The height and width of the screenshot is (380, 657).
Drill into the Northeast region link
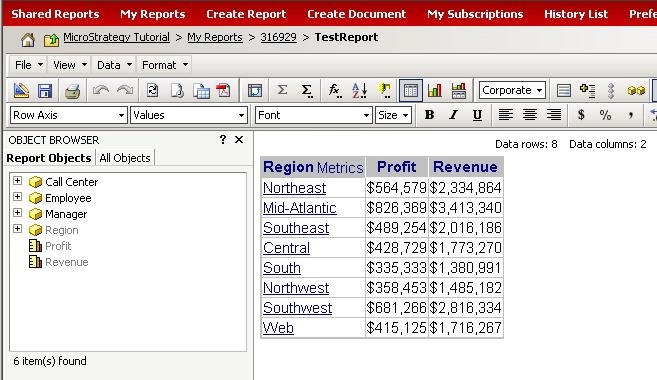(x=295, y=188)
